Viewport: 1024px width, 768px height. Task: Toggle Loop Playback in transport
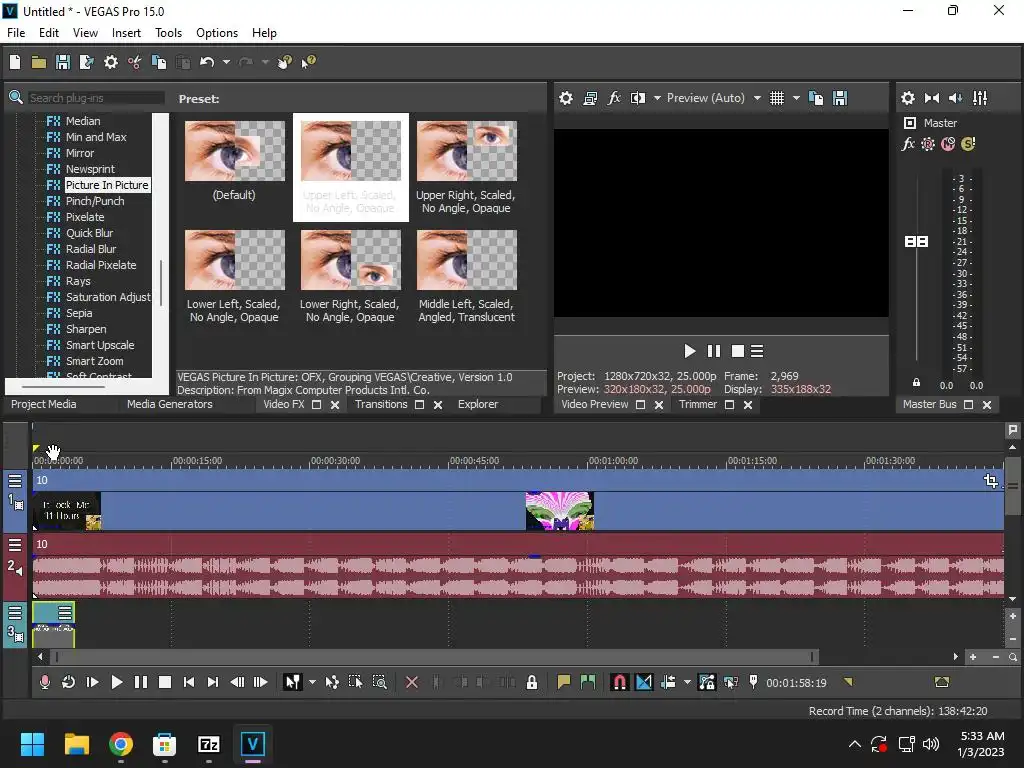pyautogui.click(x=68, y=682)
